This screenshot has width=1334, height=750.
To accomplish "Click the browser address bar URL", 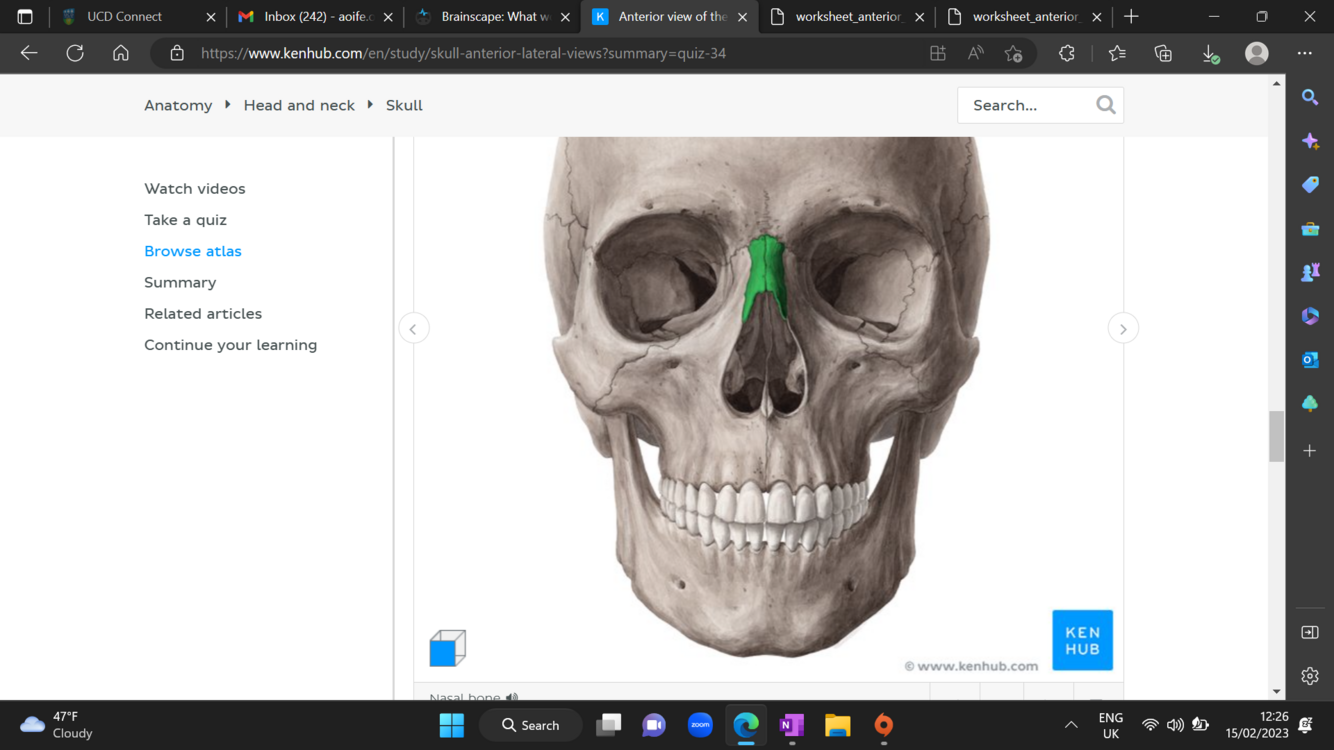I will click(463, 53).
